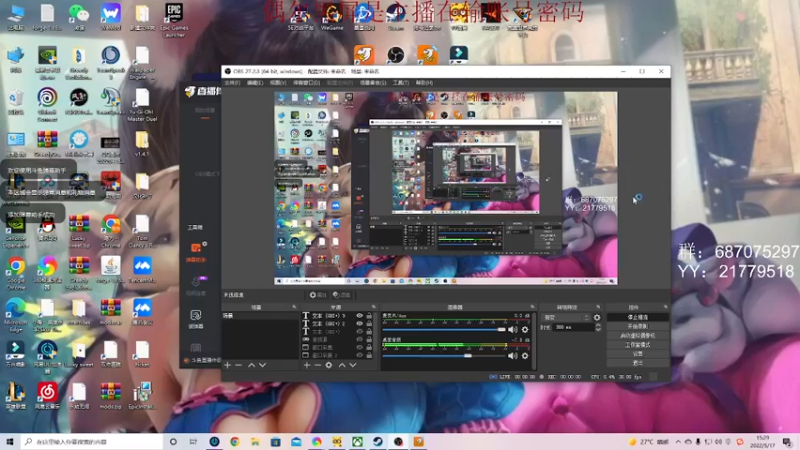Image resolution: width=800 pixels, height=450 pixels.
Task: Move the scene up in the Scenes panel
Action: (252, 365)
